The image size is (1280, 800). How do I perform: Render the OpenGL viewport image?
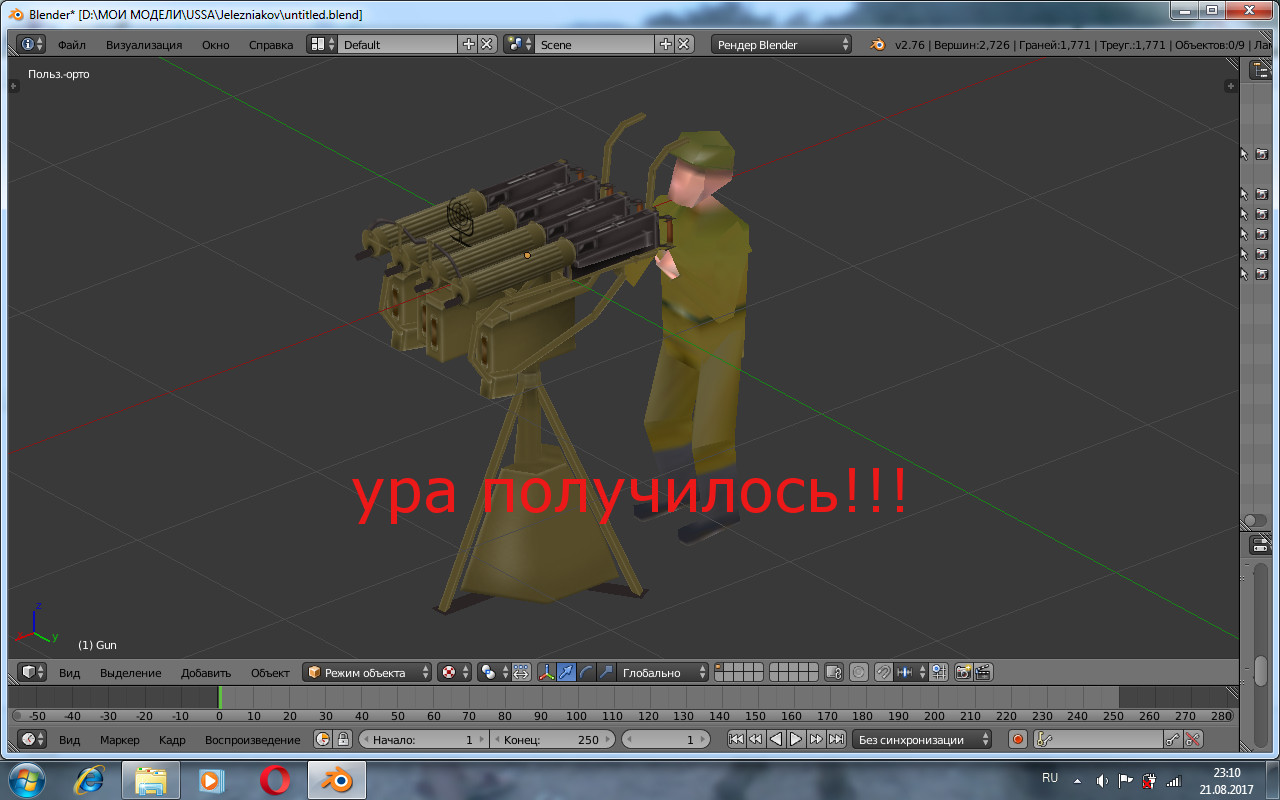tap(963, 672)
